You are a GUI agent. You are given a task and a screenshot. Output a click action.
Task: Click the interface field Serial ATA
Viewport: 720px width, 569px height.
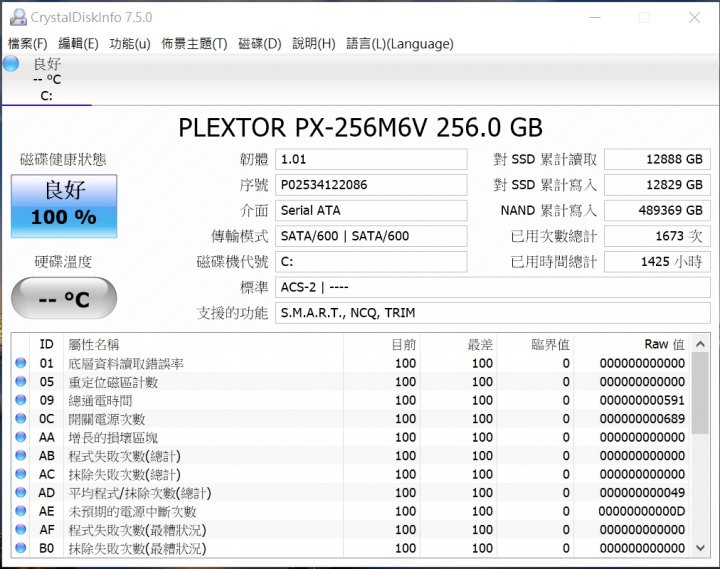coord(371,210)
